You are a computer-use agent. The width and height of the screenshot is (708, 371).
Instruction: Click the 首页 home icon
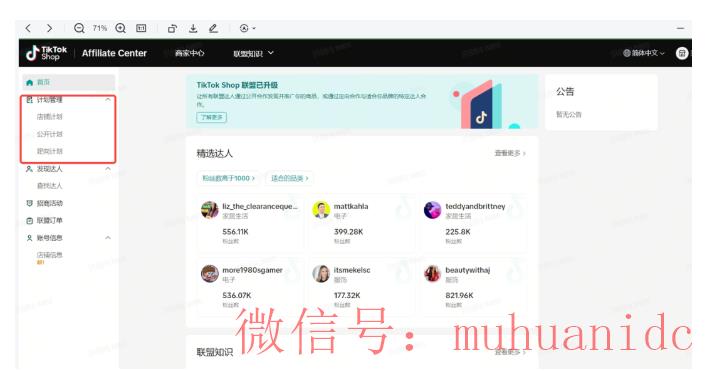[x=29, y=82]
